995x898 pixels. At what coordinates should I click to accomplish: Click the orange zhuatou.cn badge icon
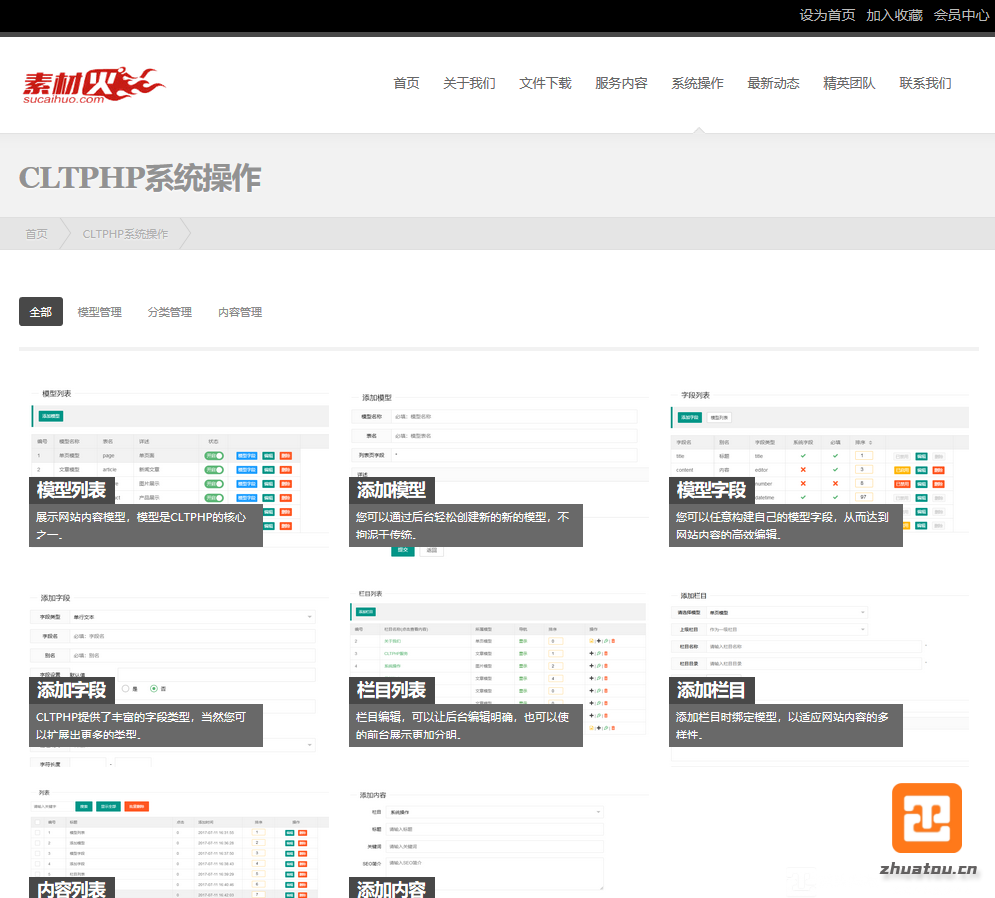tap(927, 817)
